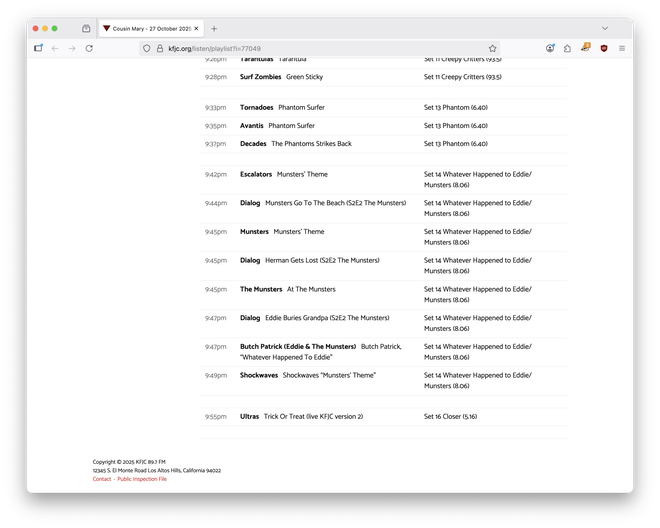Image resolution: width=660 pixels, height=528 pixels.
Task: Select the Cousin Mary playlist tab
Action: tap(145, 29)
